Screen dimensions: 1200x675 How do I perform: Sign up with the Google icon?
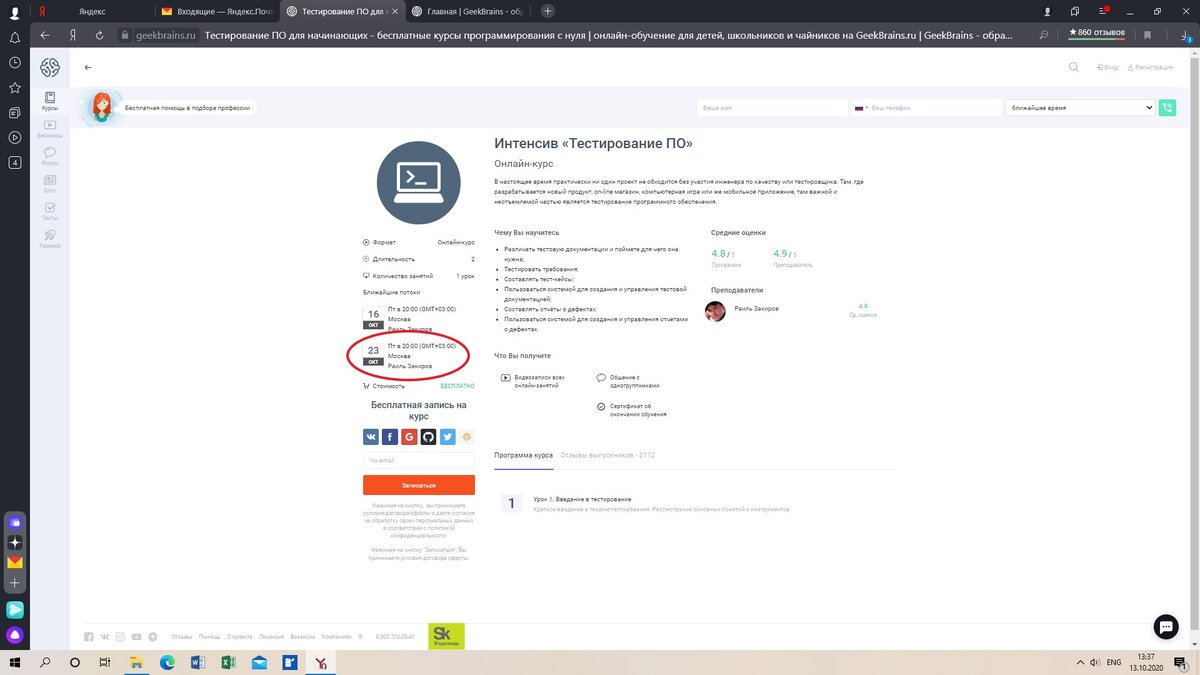[409, 437]
